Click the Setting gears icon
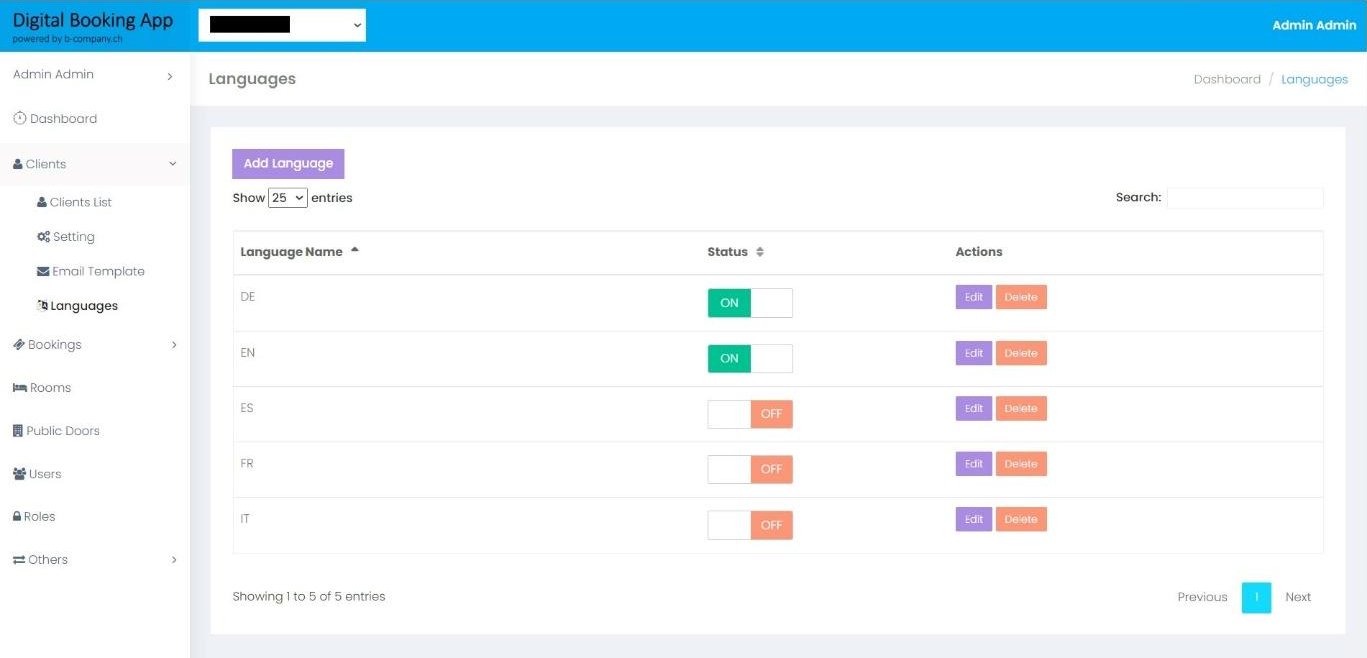This screenshot has width=1367, height=658. 43,237
